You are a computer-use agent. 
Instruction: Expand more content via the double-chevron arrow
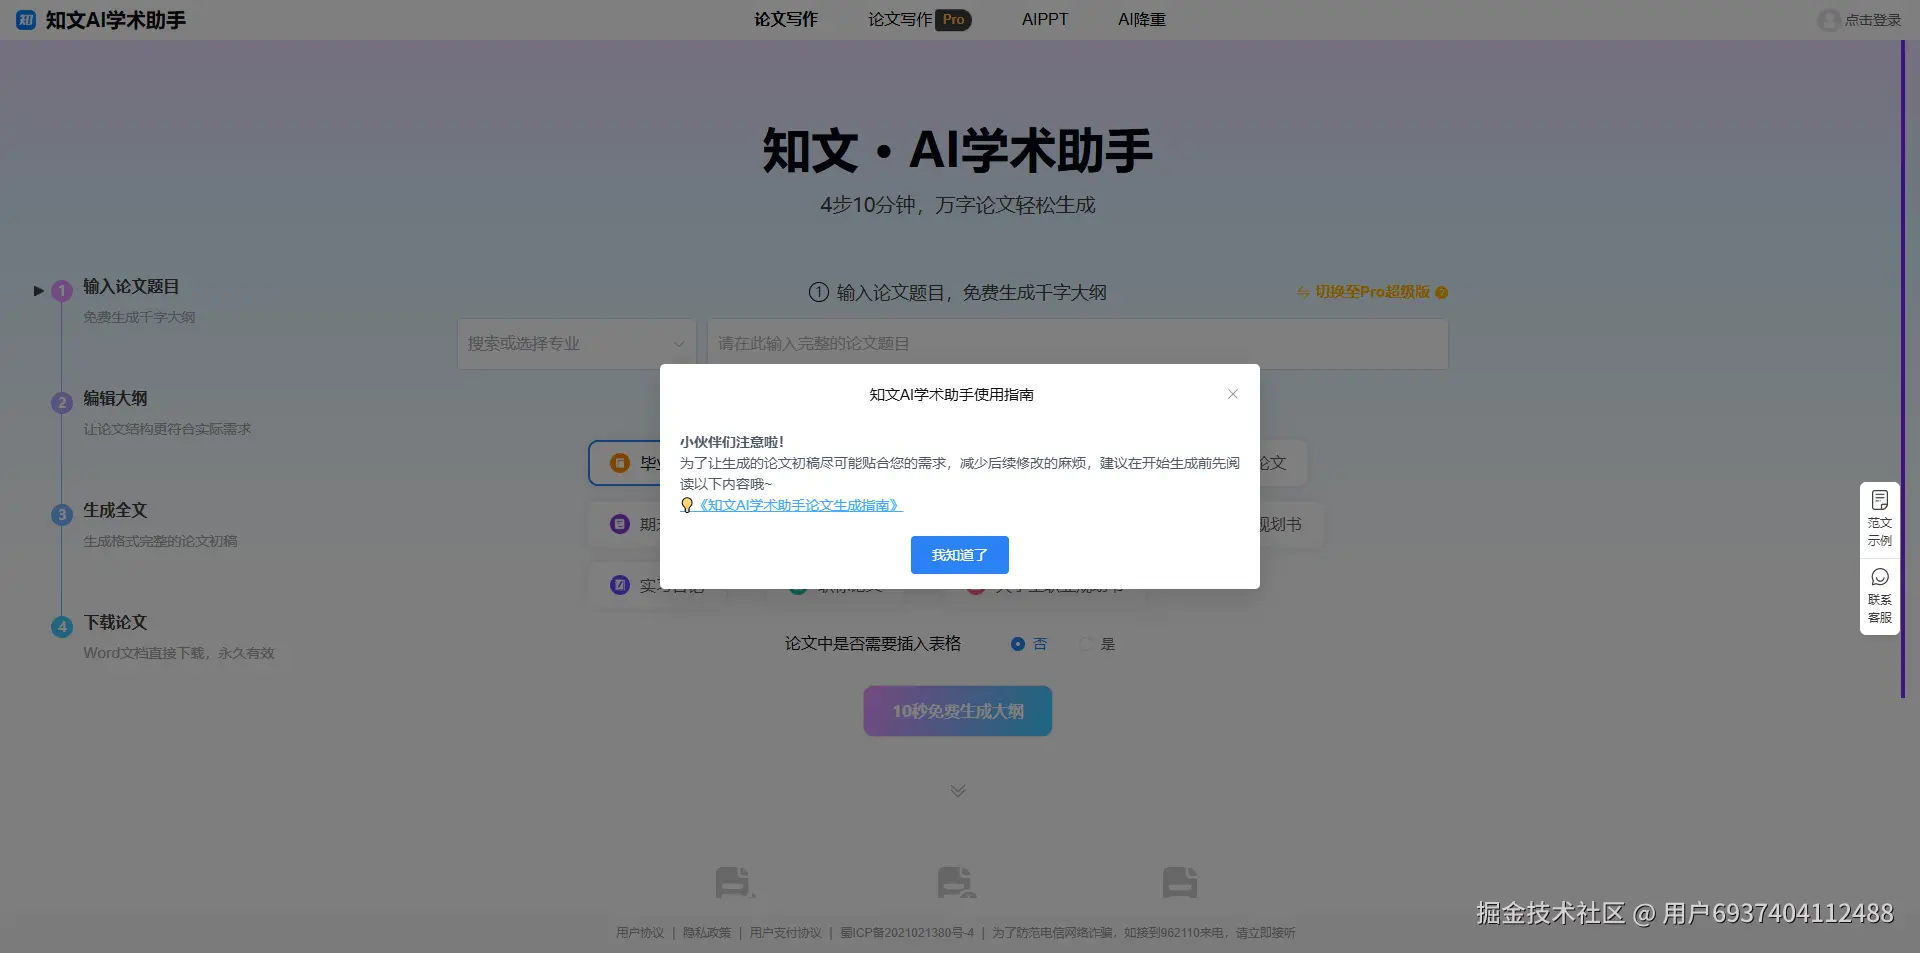click(x=957, y=789)
